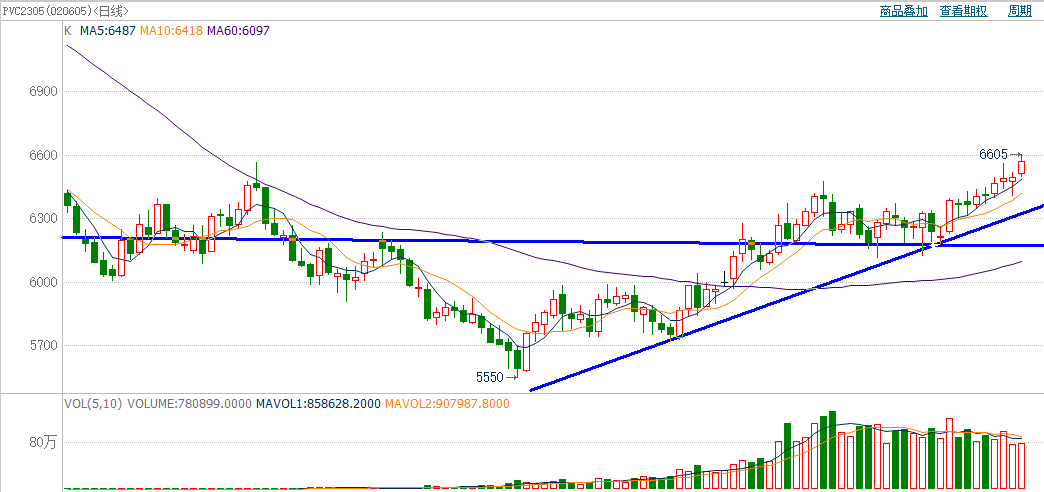Click the MA5:6487 indicator label
Viewport: 1044px width, 492px height.
point(109,31)
